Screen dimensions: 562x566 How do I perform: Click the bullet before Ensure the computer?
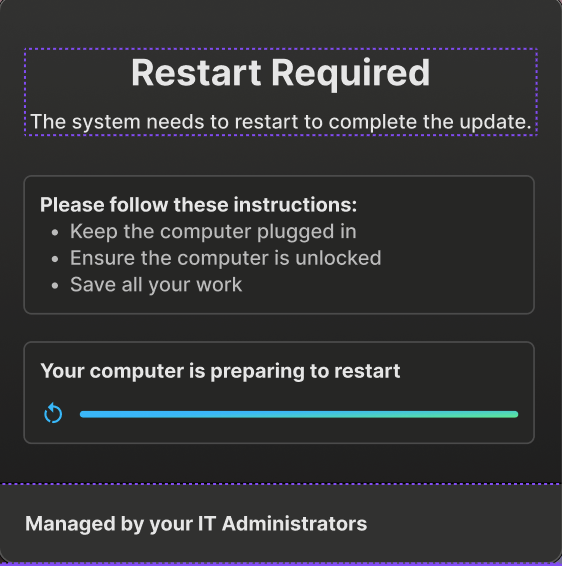pos(55,259)
